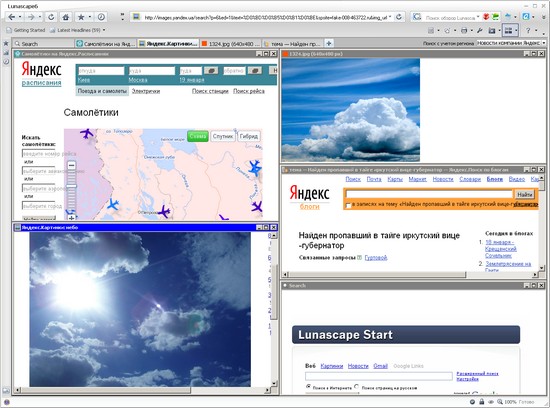Switch to 'Яндекс.Картинки' tab
This screenshot has width=550, height=408.
pyautogui.click(x=168, y=44)
